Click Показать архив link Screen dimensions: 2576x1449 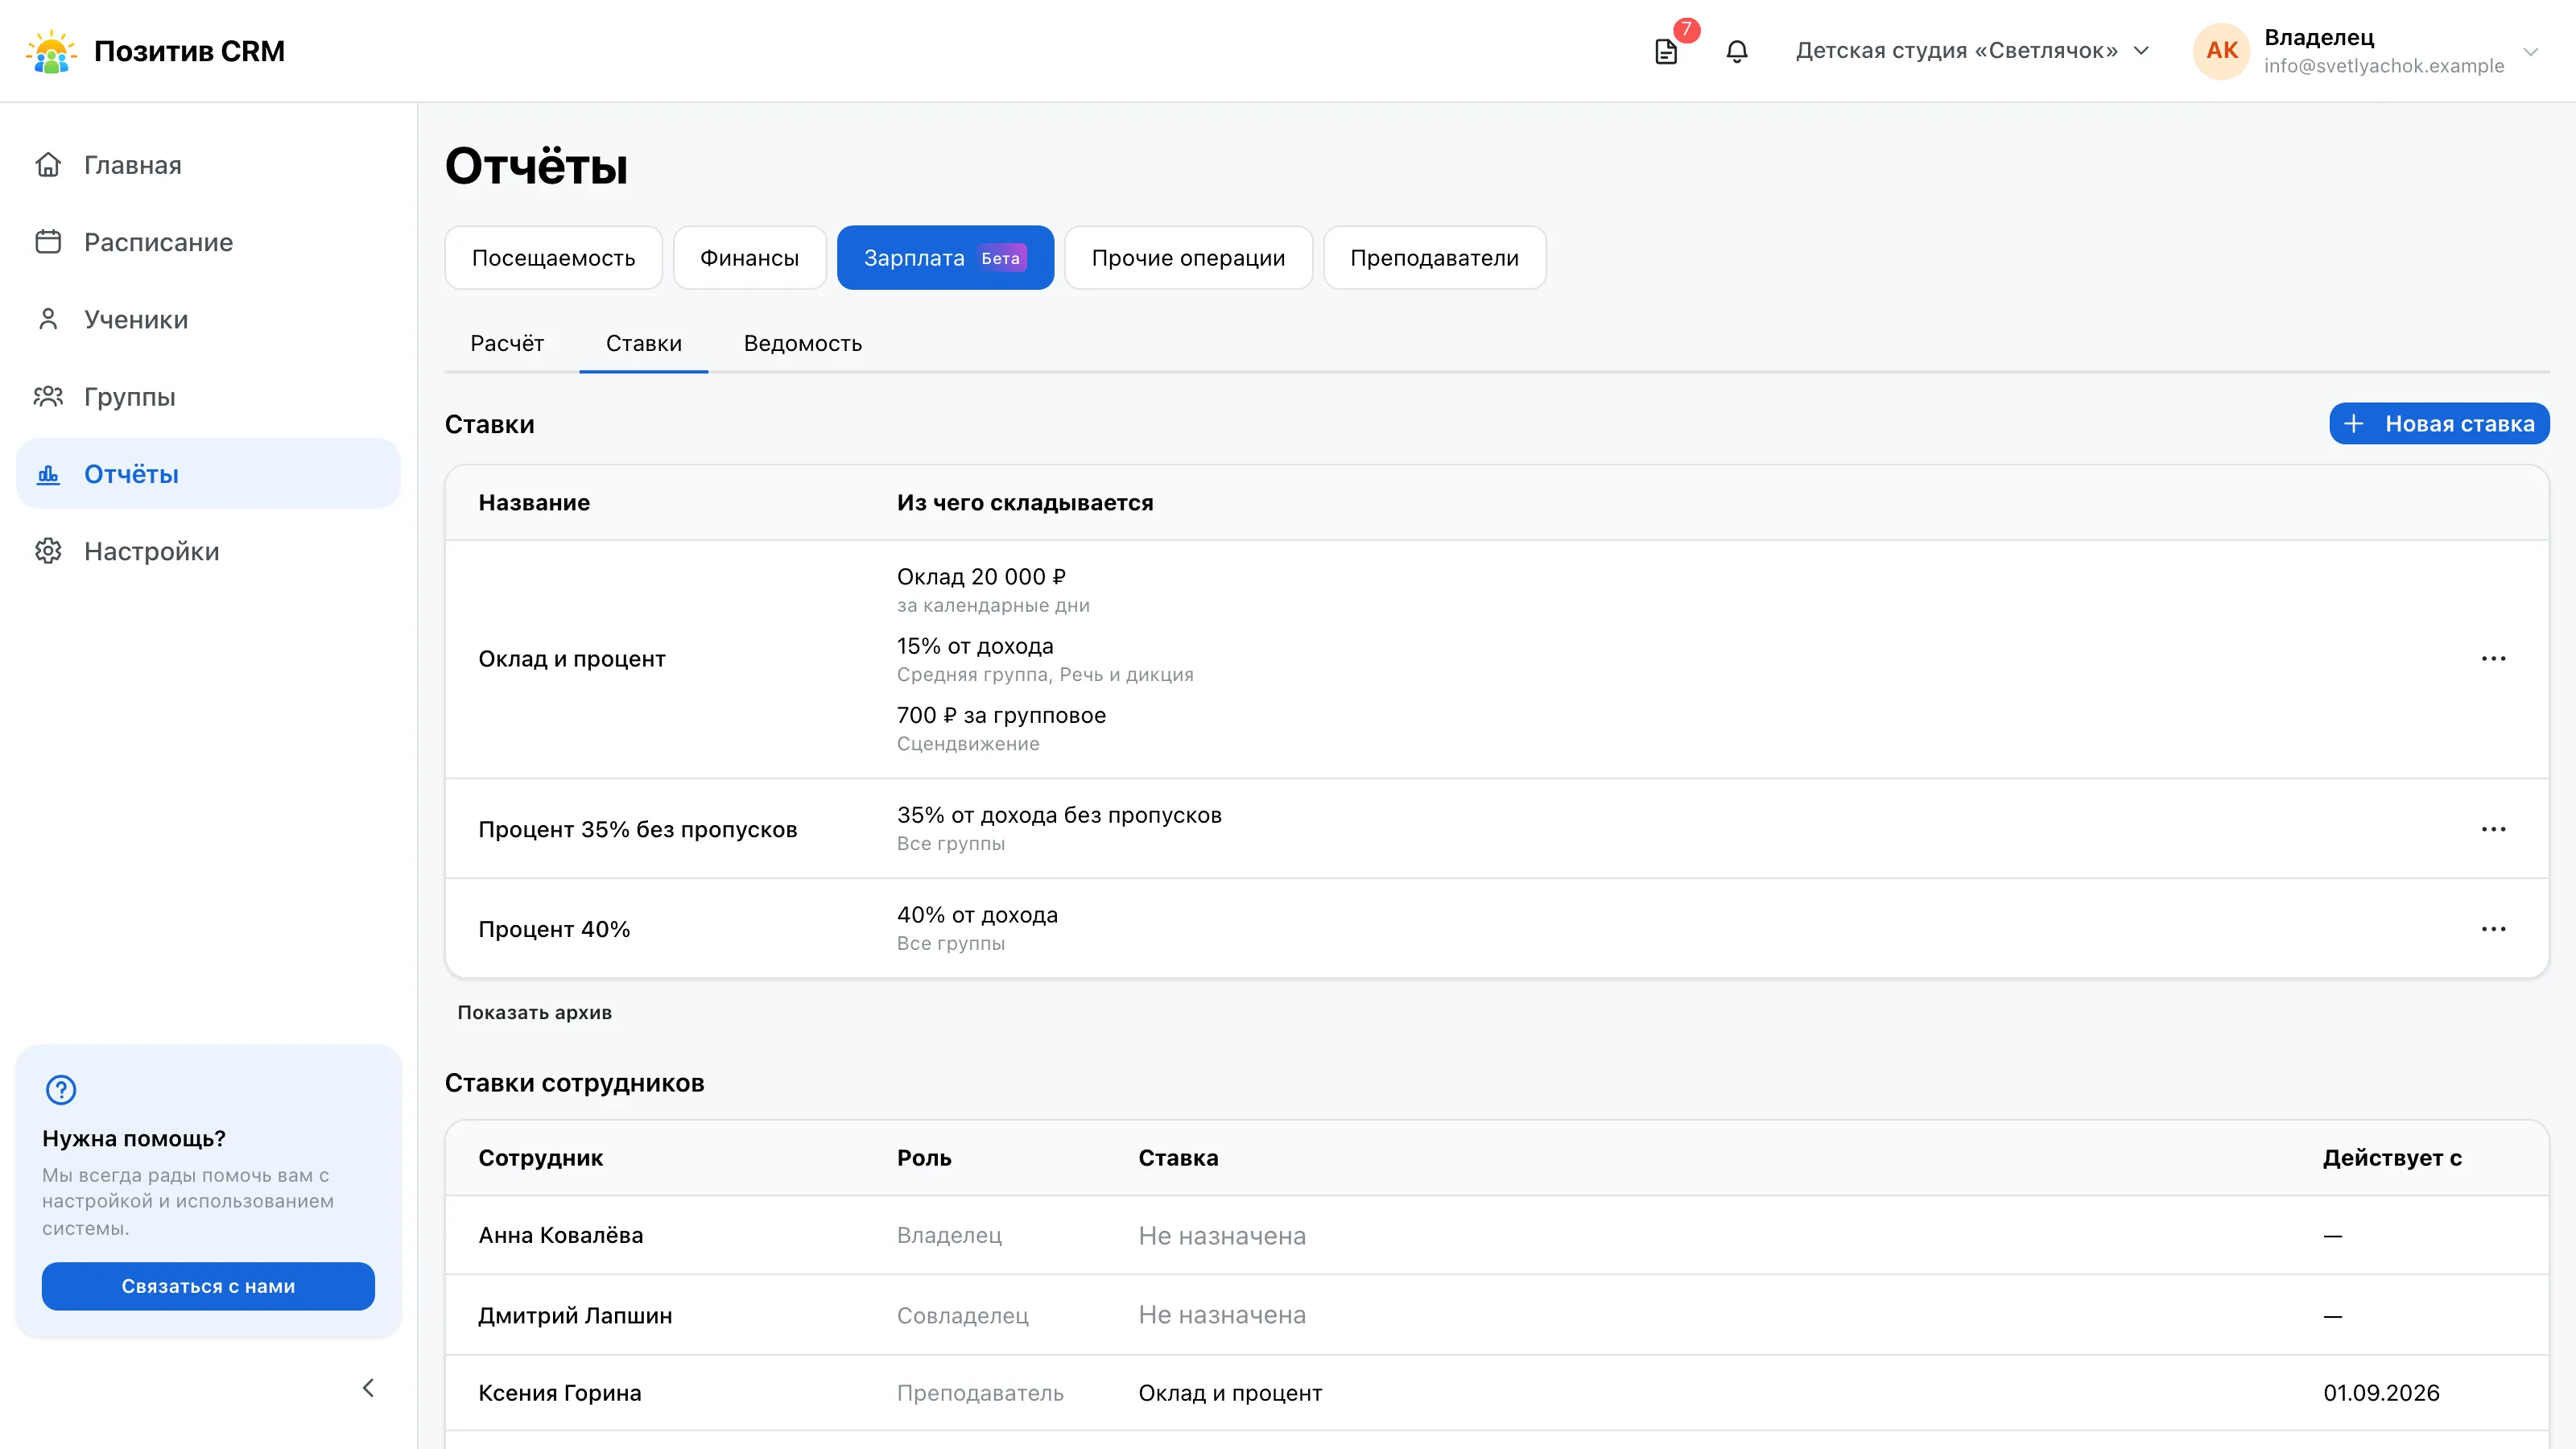(x=534, y=1012)
